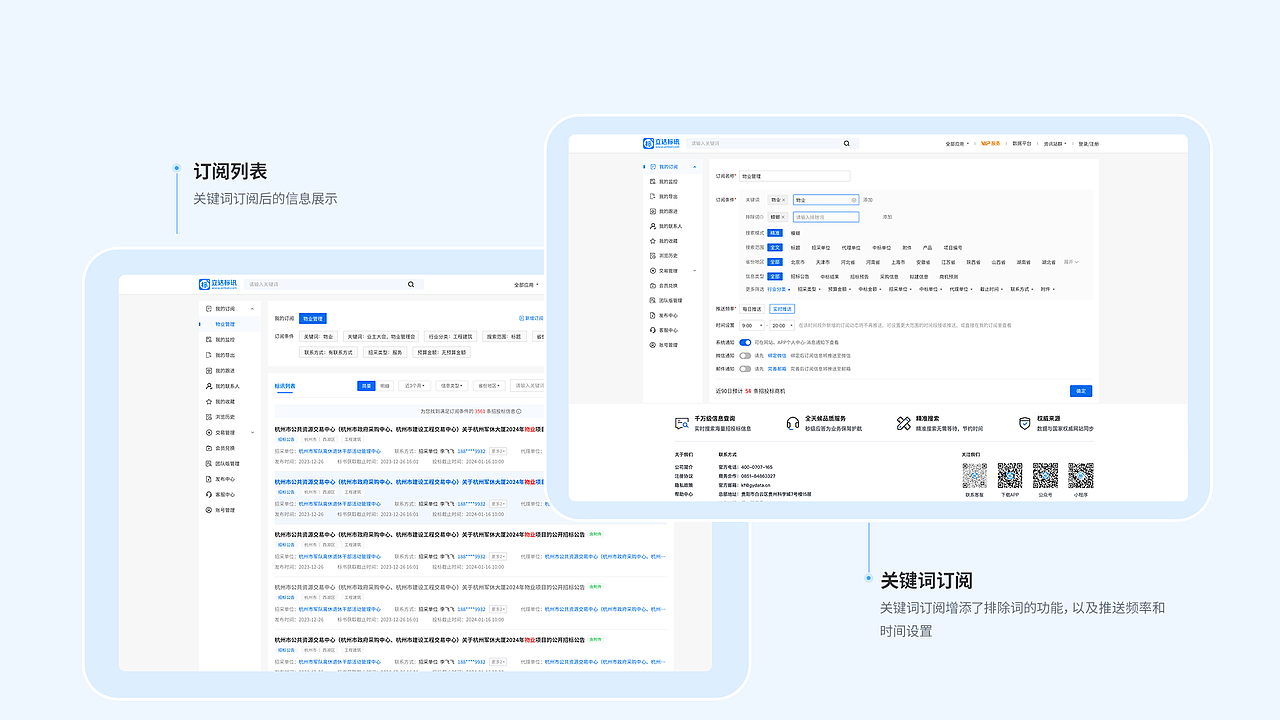Click 浏览历史 icon in keyword subscription sidebar
This screenshot has height=720, width=1280.
(652, 256)
